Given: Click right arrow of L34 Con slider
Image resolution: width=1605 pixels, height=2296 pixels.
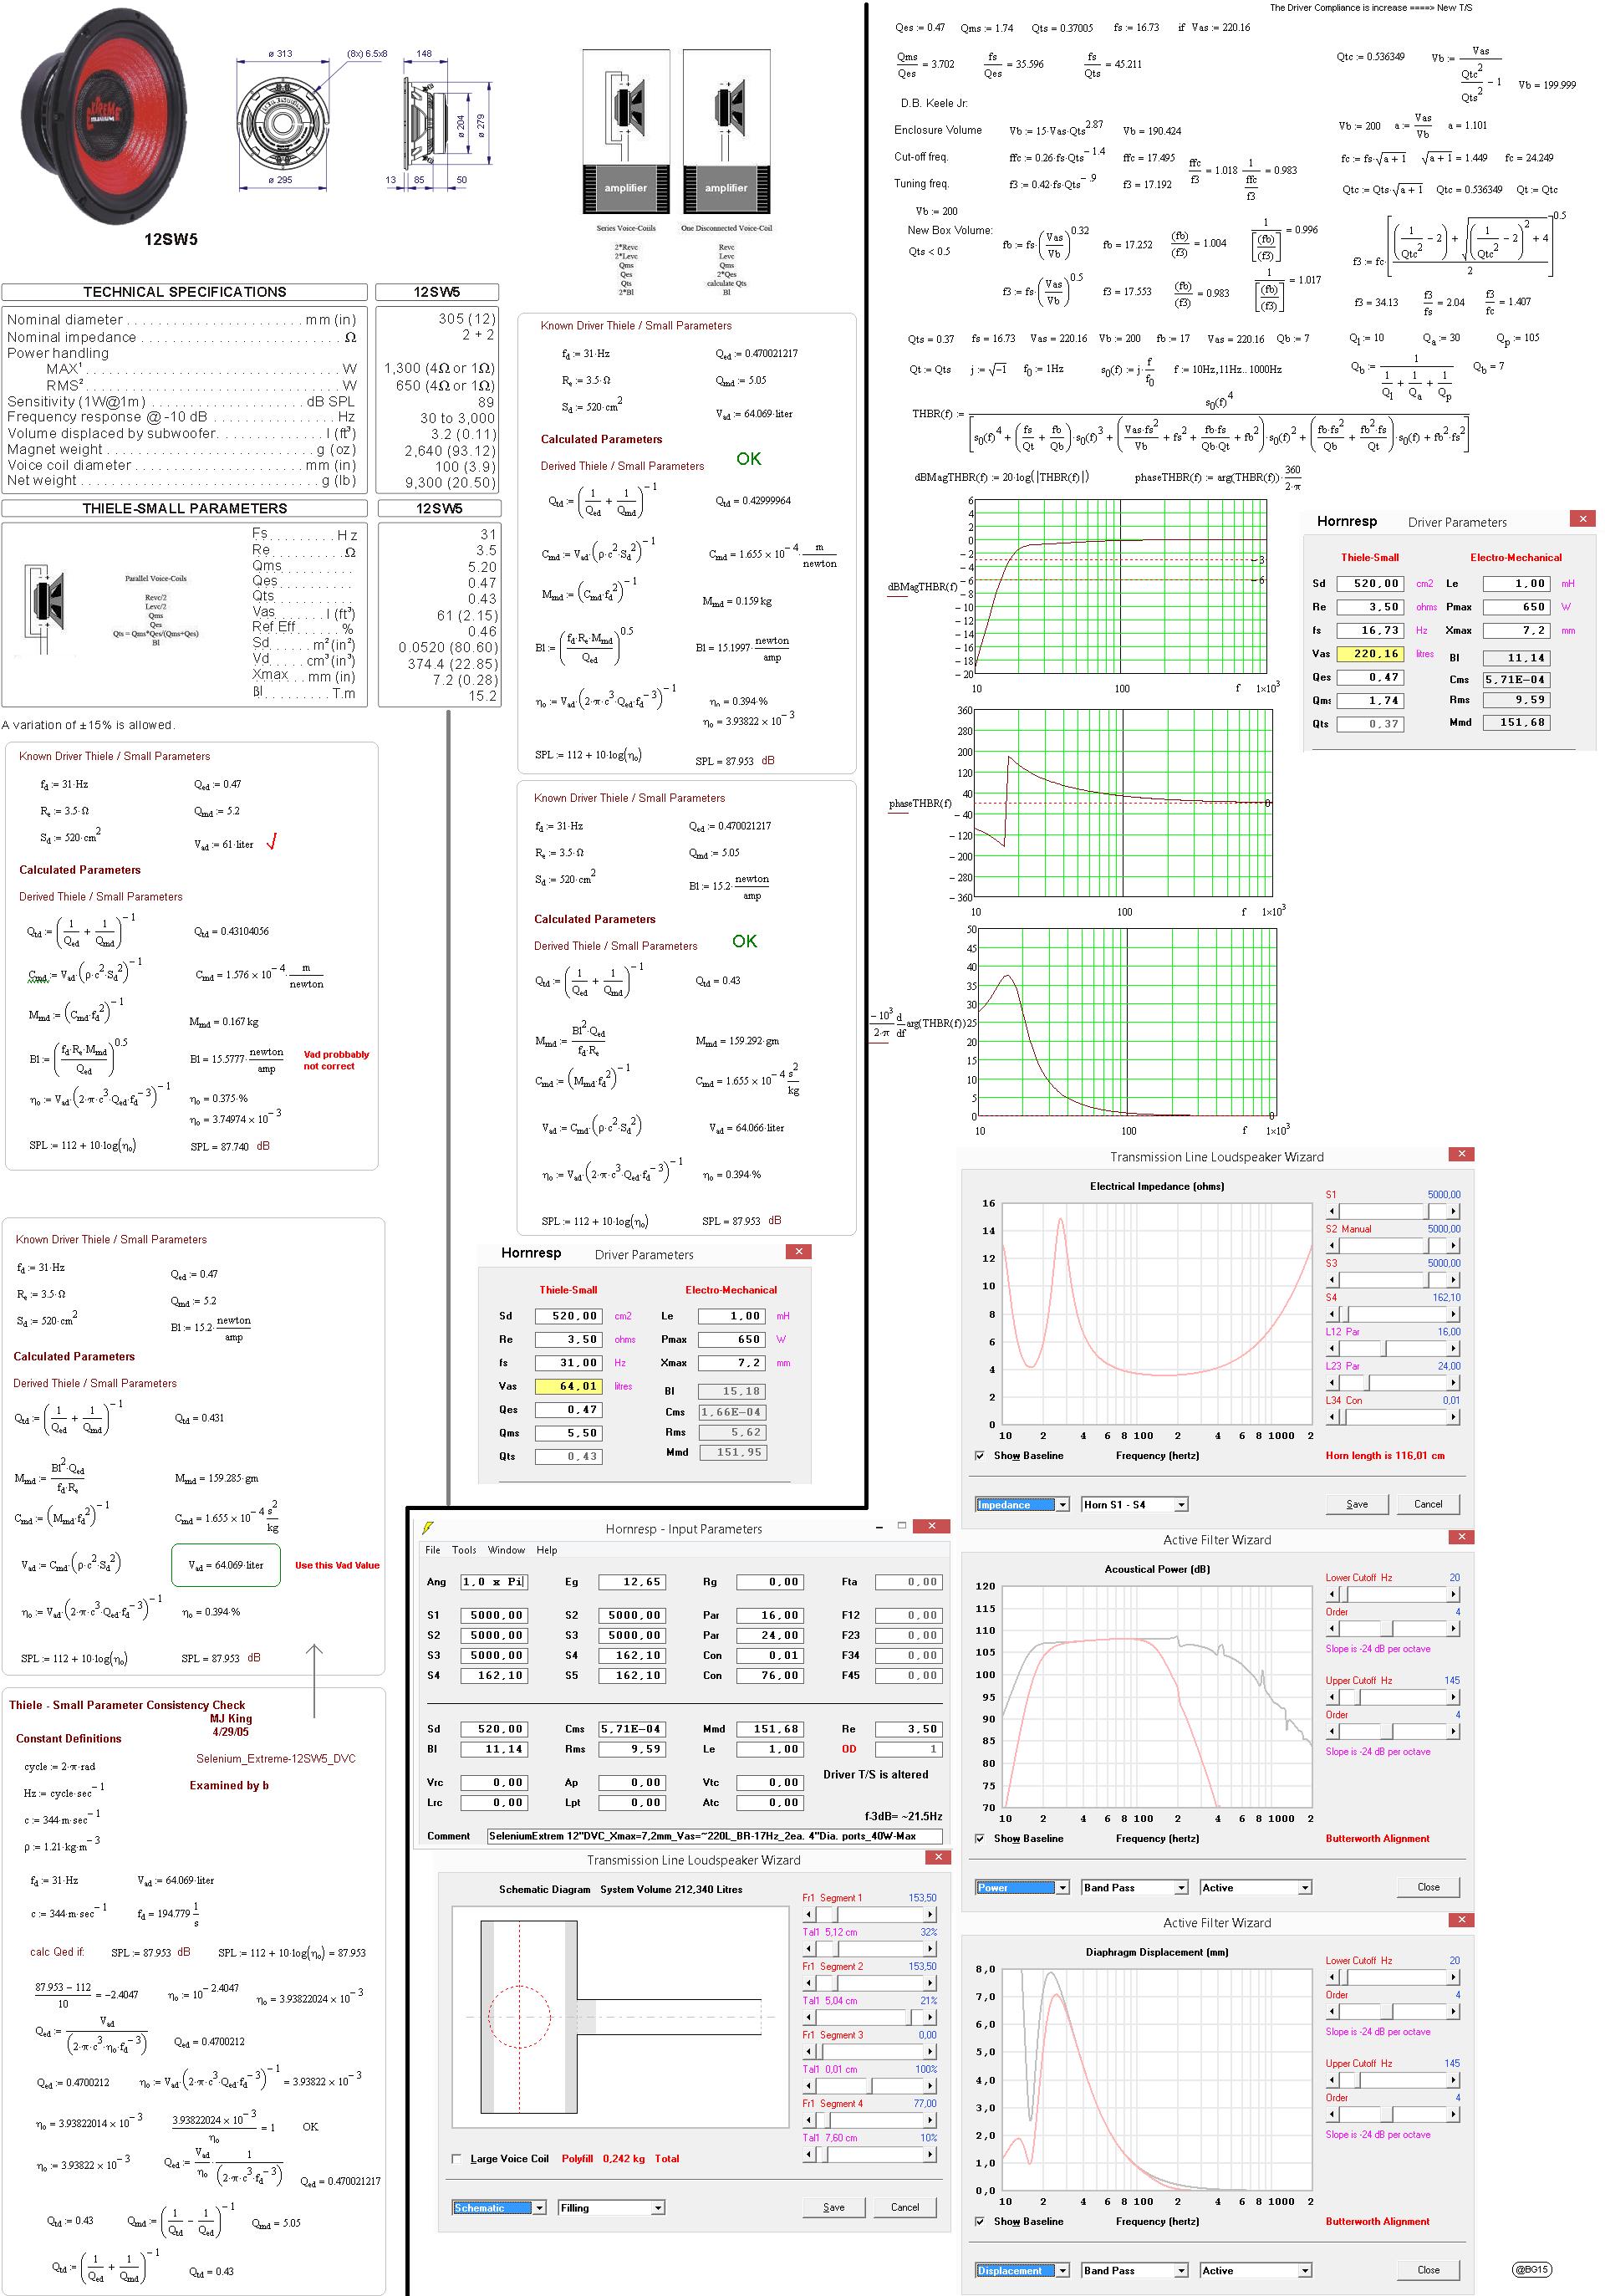Looking at the screenshot, I should (1454, 1417).
